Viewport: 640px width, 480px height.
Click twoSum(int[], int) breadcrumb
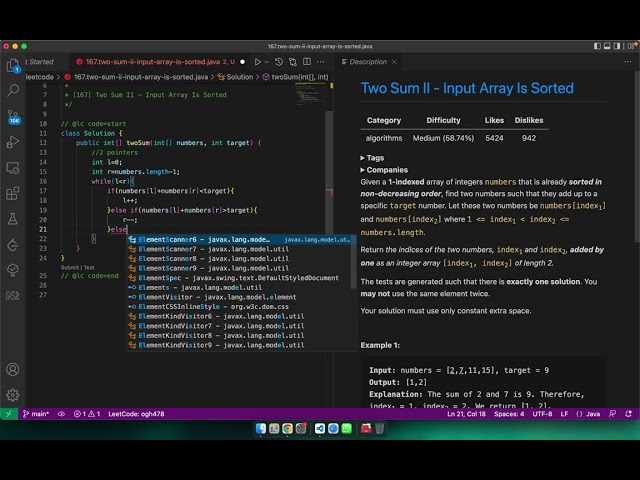coord(300,77)
